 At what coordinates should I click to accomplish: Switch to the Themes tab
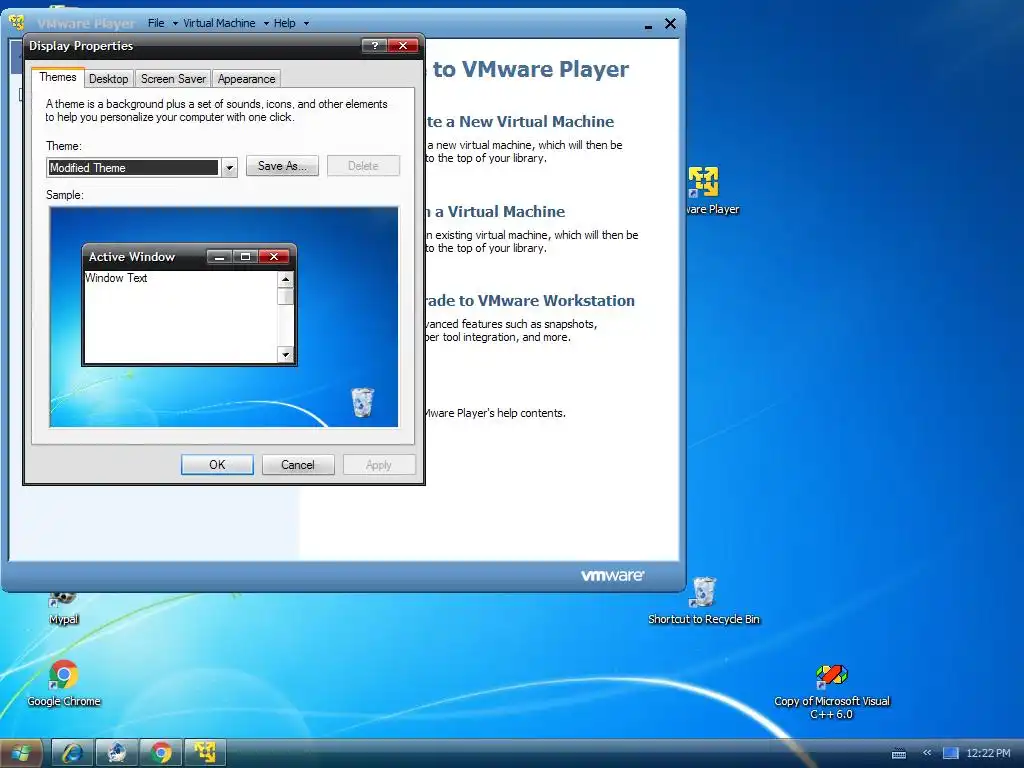tap(57, 77)
